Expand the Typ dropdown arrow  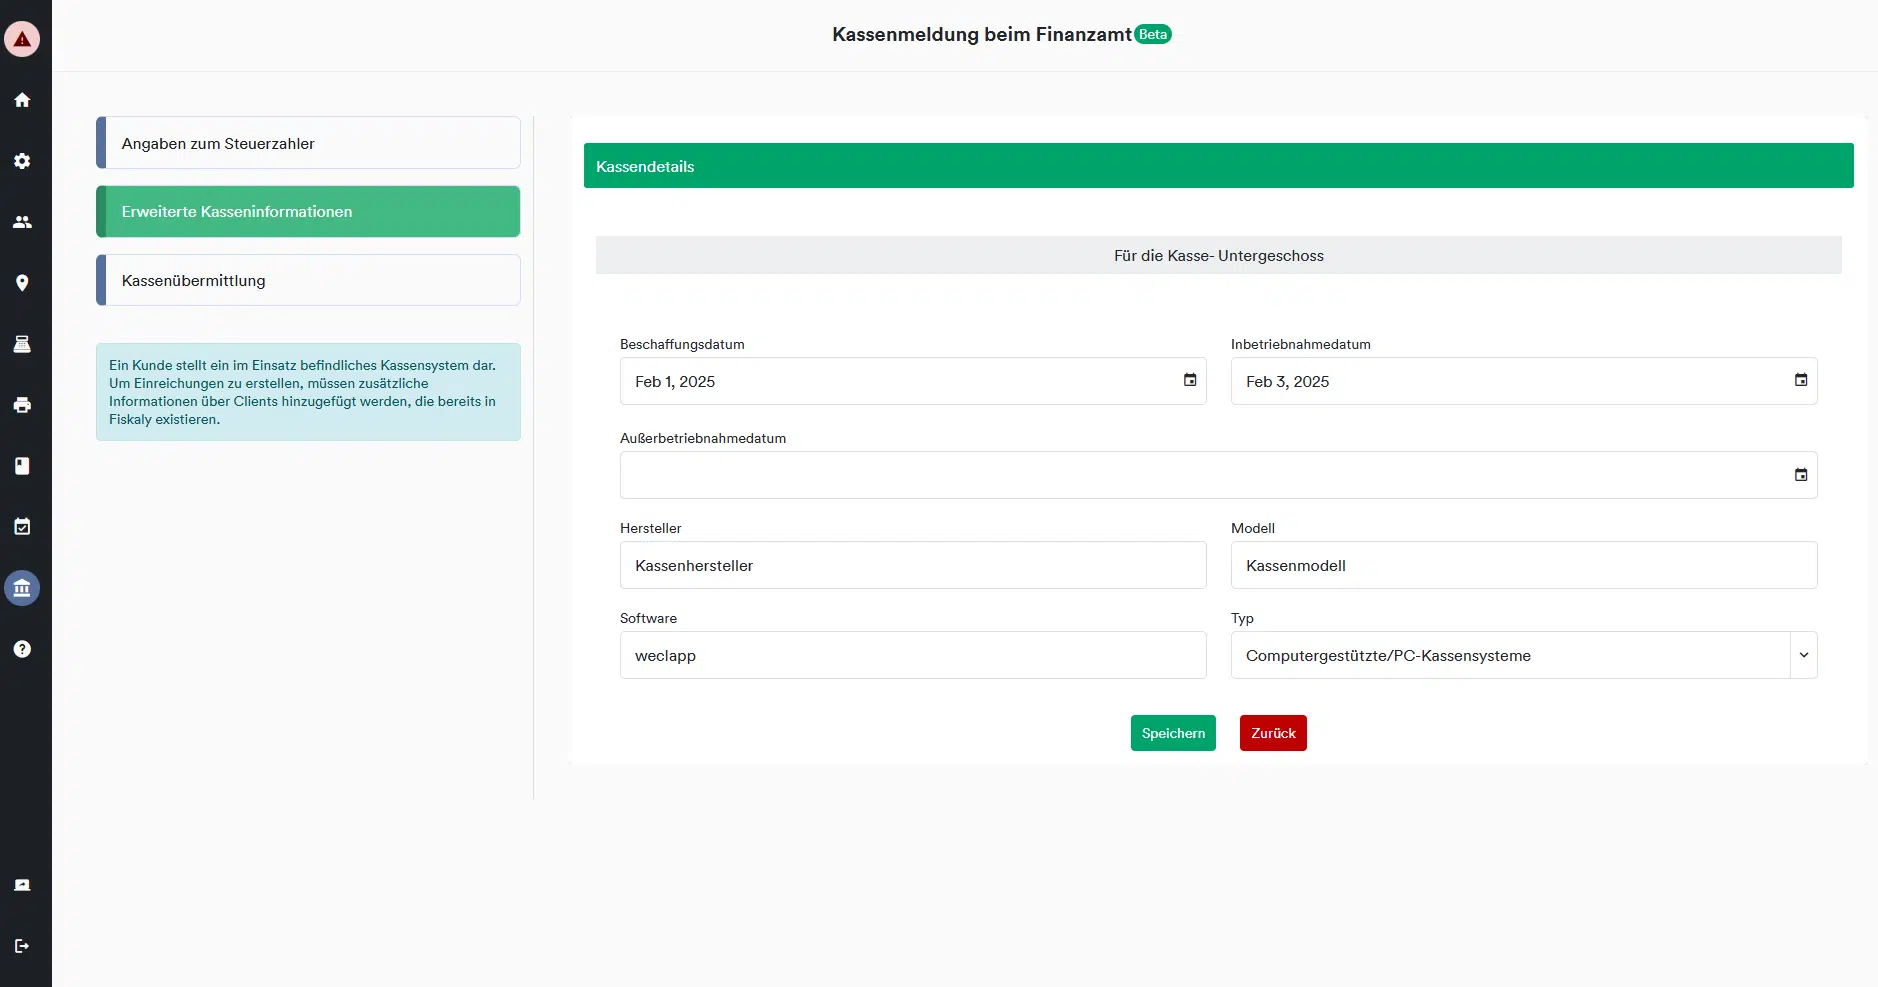tap(1804, 655)
